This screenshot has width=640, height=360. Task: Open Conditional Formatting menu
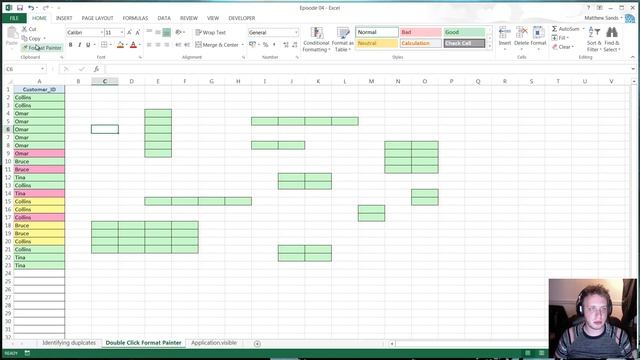point(316,39)
